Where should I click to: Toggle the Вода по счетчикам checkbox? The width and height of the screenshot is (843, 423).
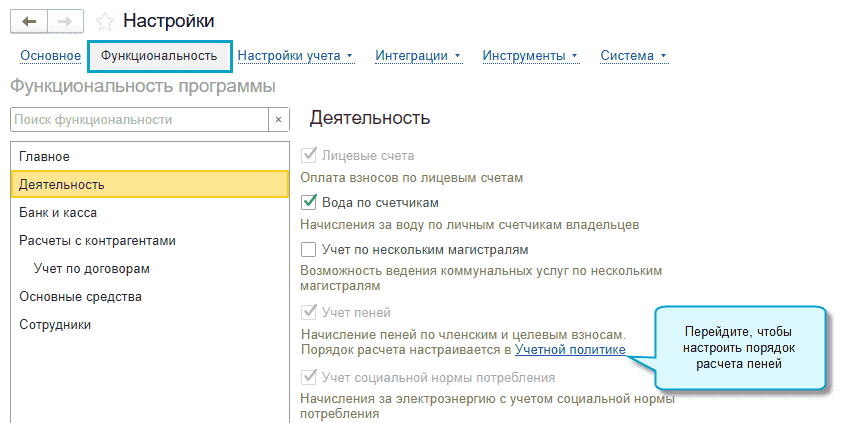[x=309, y=202]
